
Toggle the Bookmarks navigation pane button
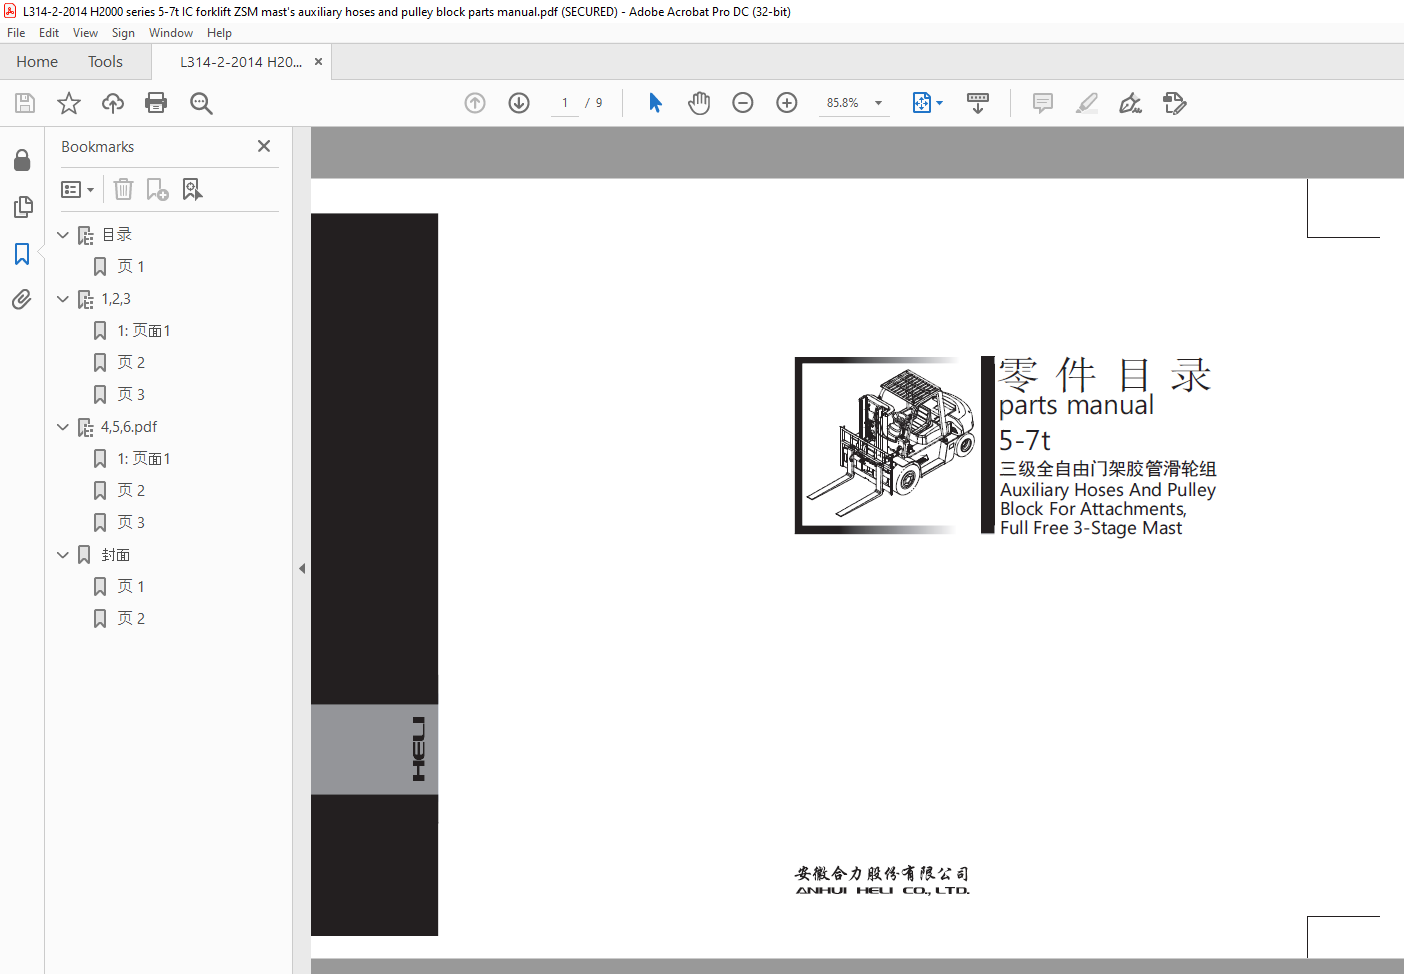pyautogui.click(x=22, y=254)
